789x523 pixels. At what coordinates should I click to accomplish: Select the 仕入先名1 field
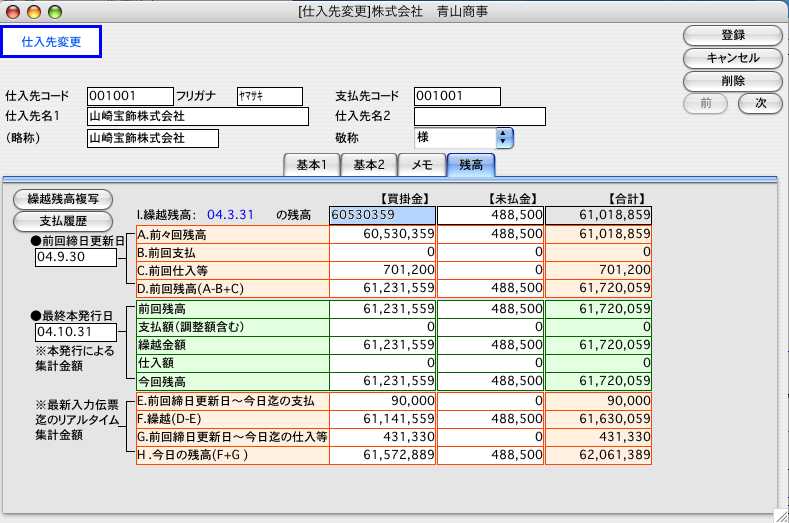(198, 117)
